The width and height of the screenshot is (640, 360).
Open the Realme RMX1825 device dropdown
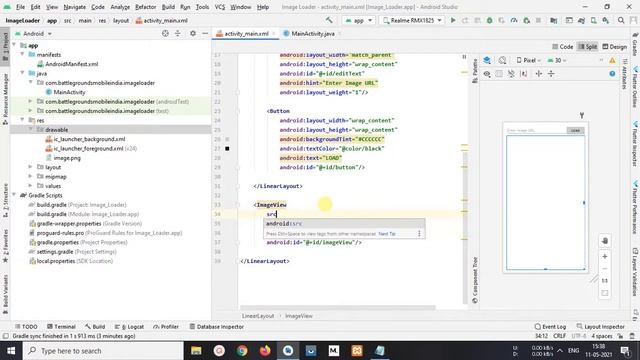coord(412,20)
